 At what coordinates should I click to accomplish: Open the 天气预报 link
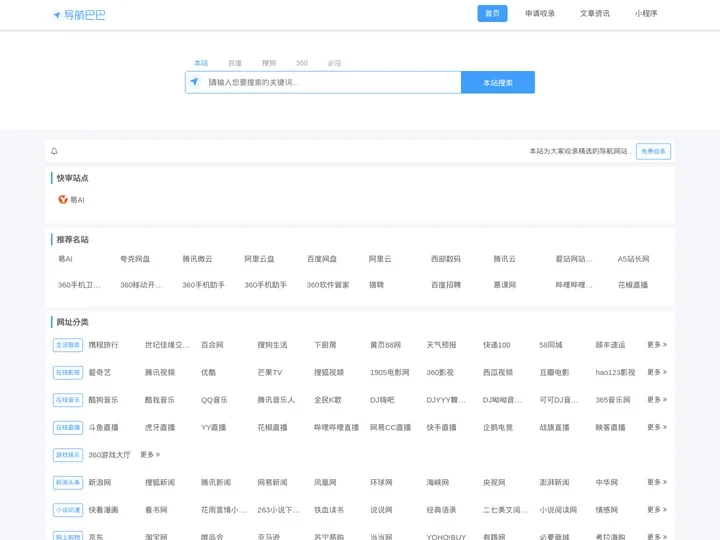[x=441, y=345]
